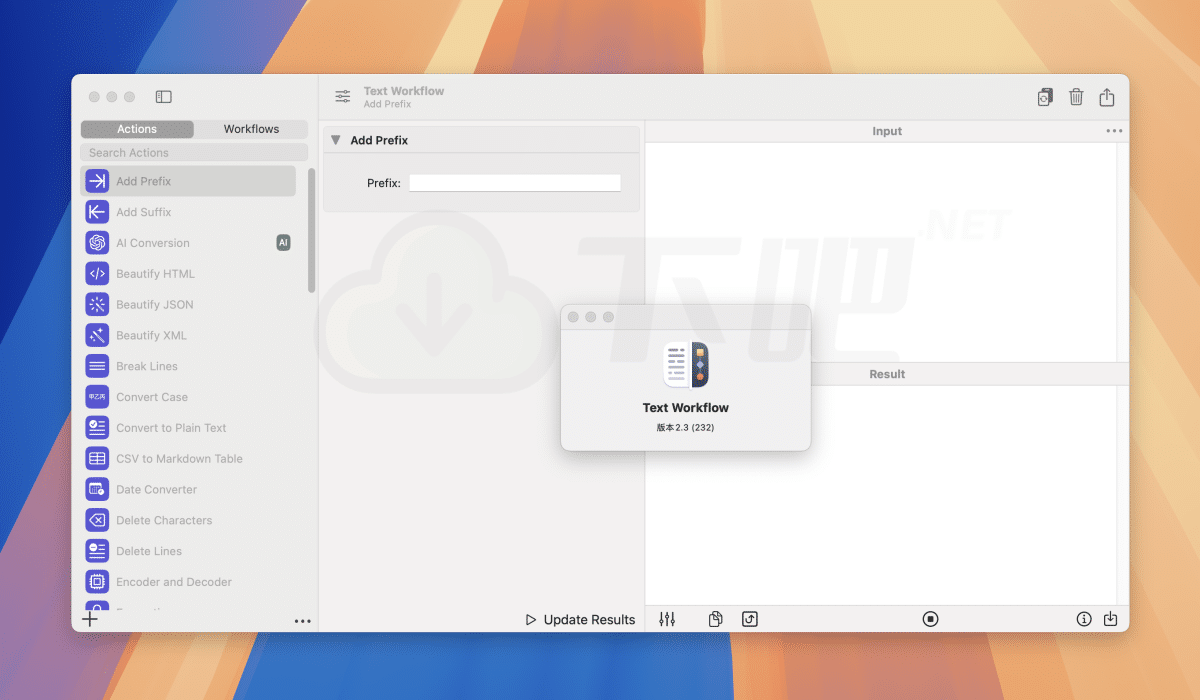
Task: Open the bottom bar adjustment sliders icon
Action: pyautogui.click(x=668, y=620)
